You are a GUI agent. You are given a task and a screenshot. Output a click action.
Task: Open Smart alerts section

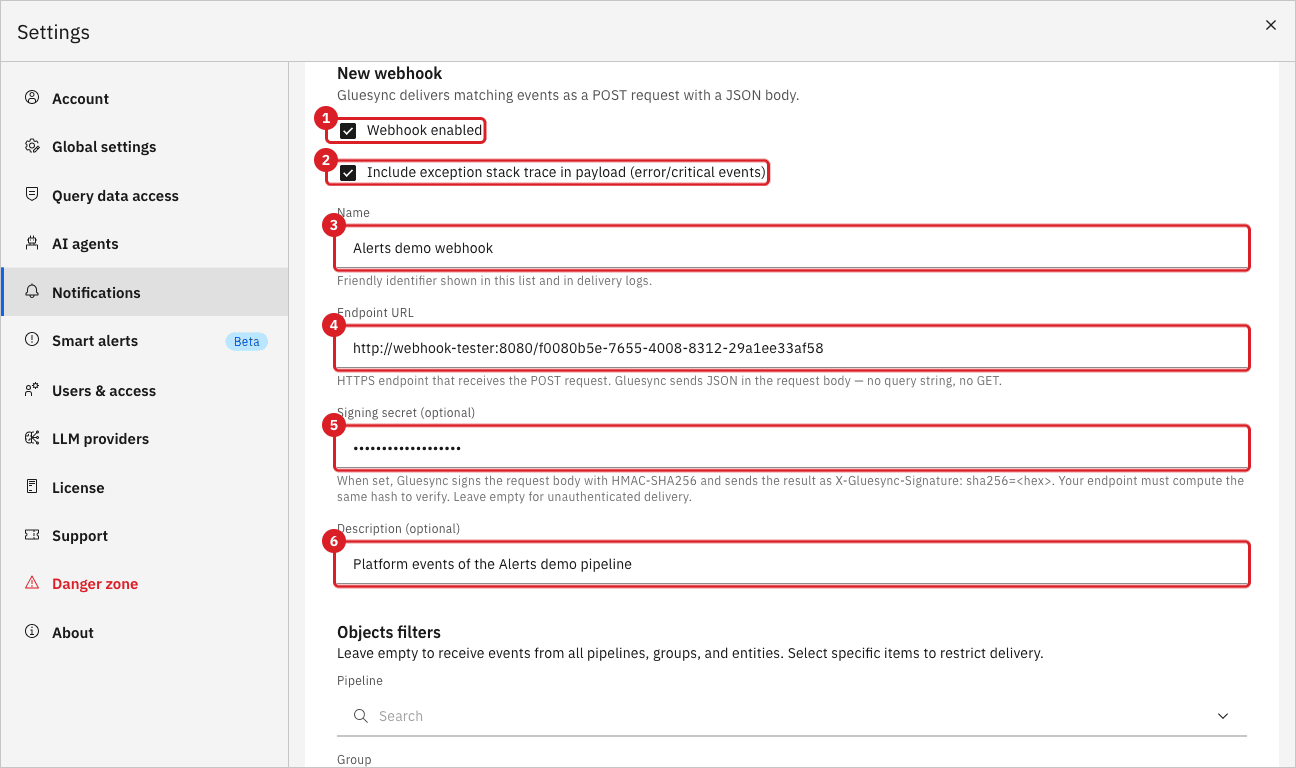tap(145, 340)
